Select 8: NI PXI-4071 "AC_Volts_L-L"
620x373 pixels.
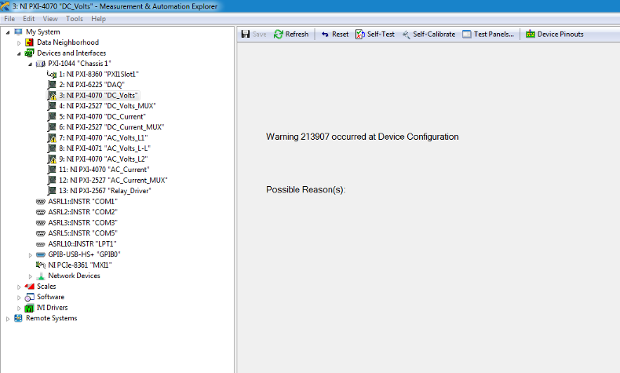pos(105,148)
